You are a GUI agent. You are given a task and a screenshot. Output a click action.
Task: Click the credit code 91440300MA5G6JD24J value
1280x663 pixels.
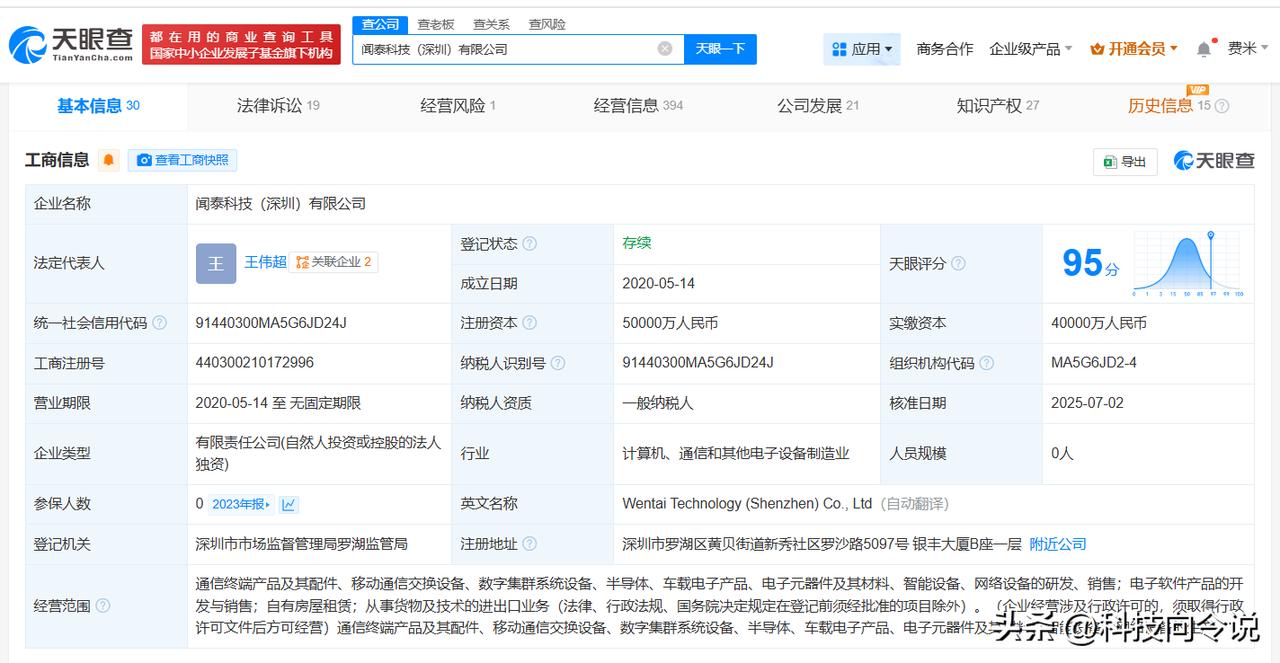coord(271,323)
